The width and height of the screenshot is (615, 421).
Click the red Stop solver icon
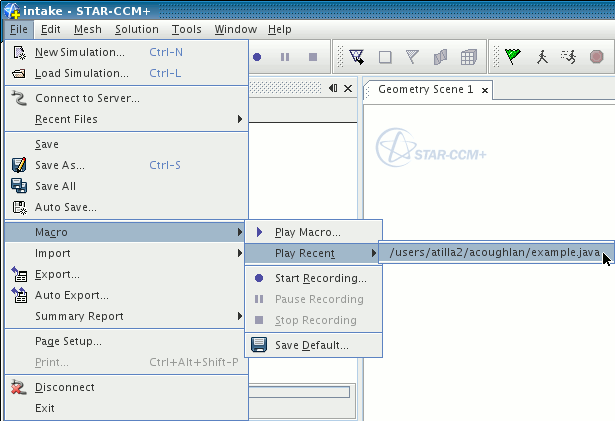click(597, 57)
